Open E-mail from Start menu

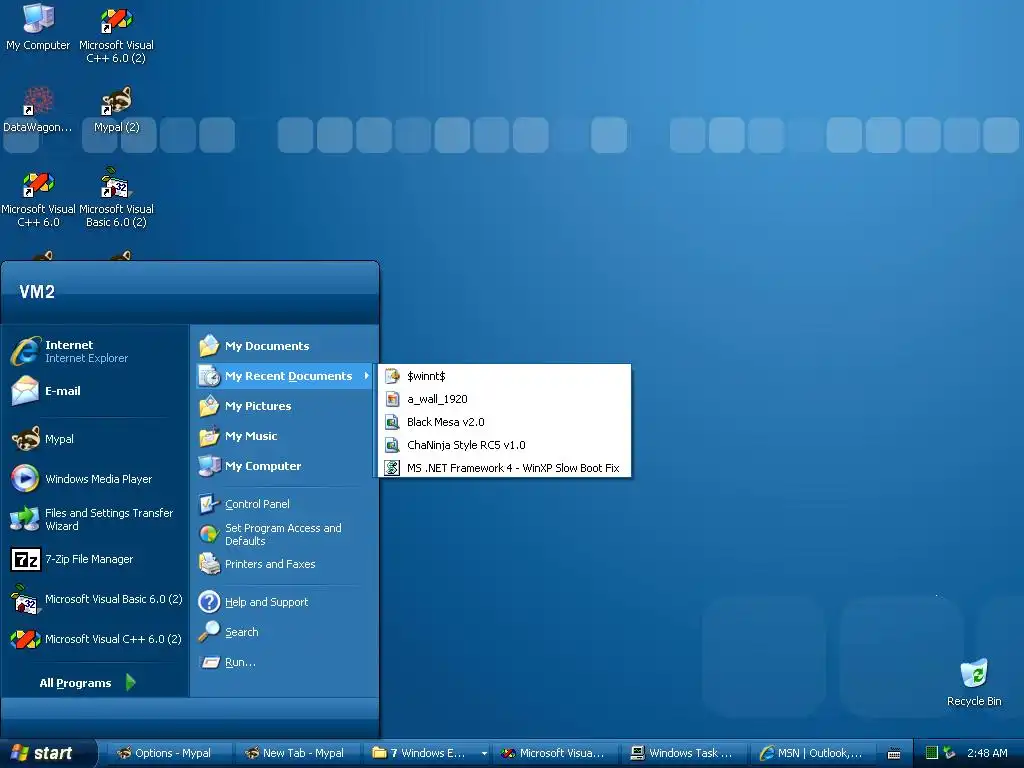click(x=95, y=391)
